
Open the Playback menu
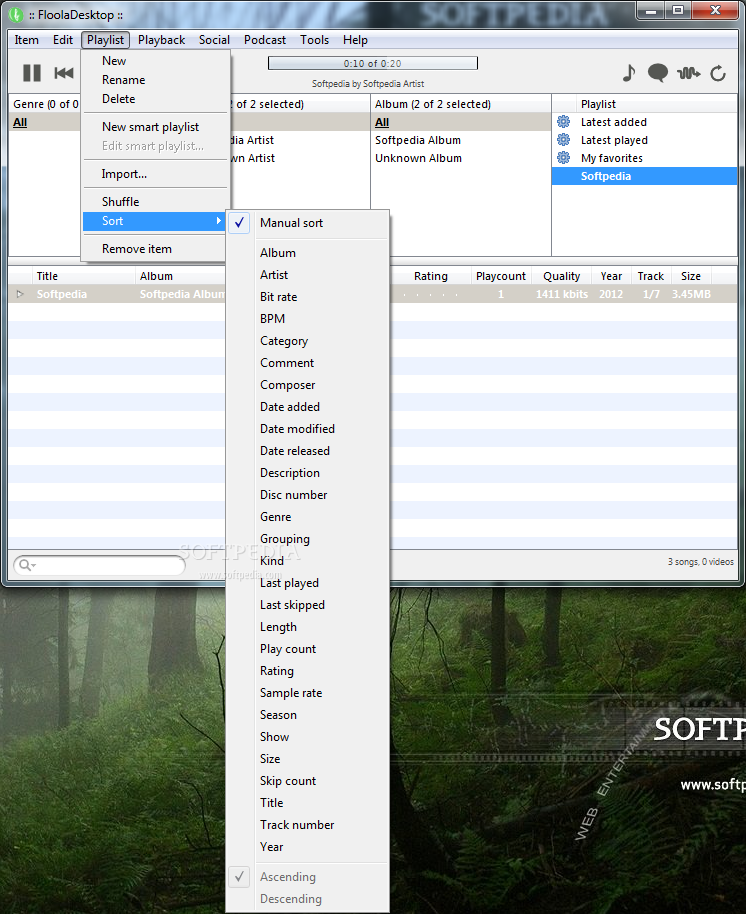click(x=161, y=40)
